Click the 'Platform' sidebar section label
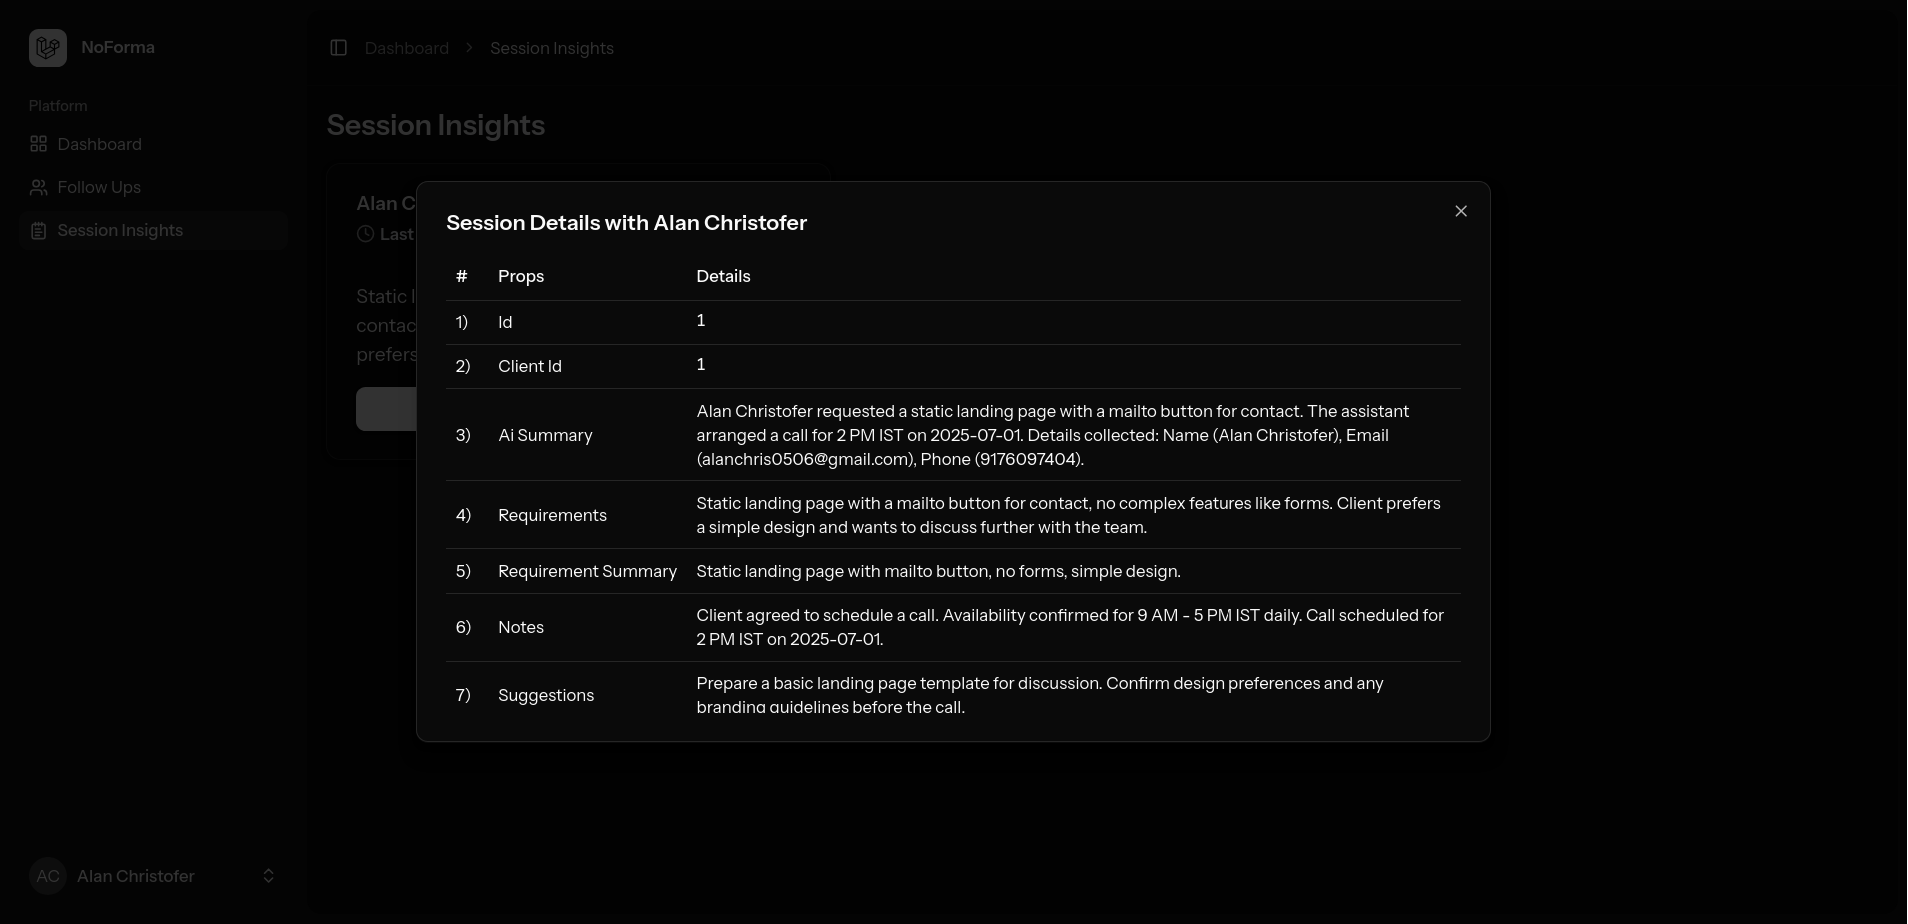 click(x=58, y=106)
